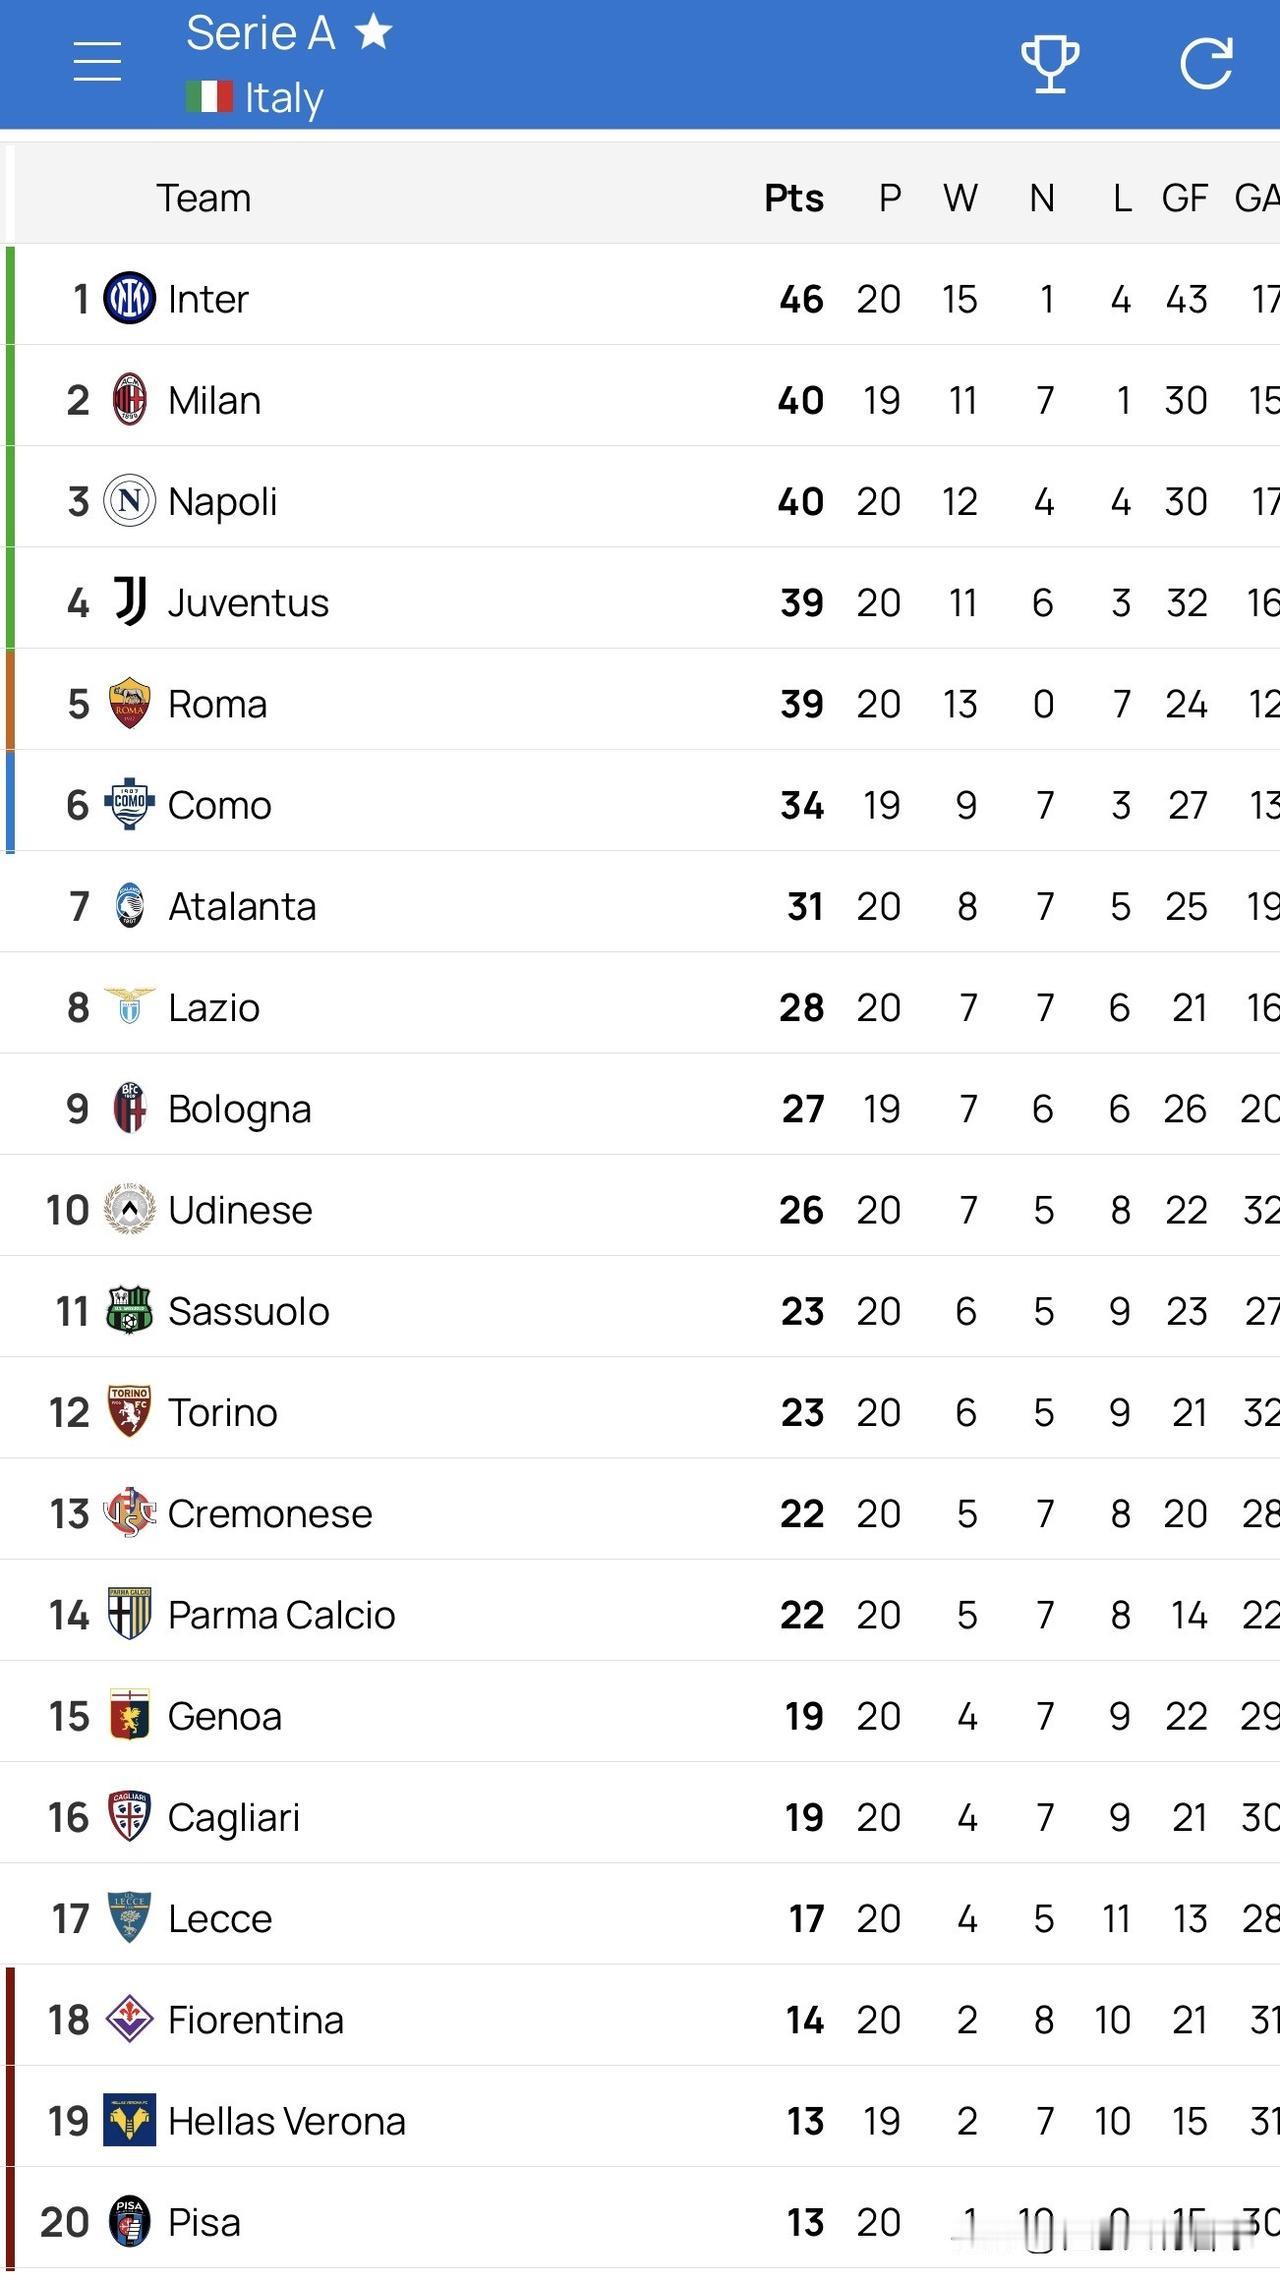Tap the Hellas Verona crest
The height and width of the screenshot is (2280, 1280).
(129, 2120)
